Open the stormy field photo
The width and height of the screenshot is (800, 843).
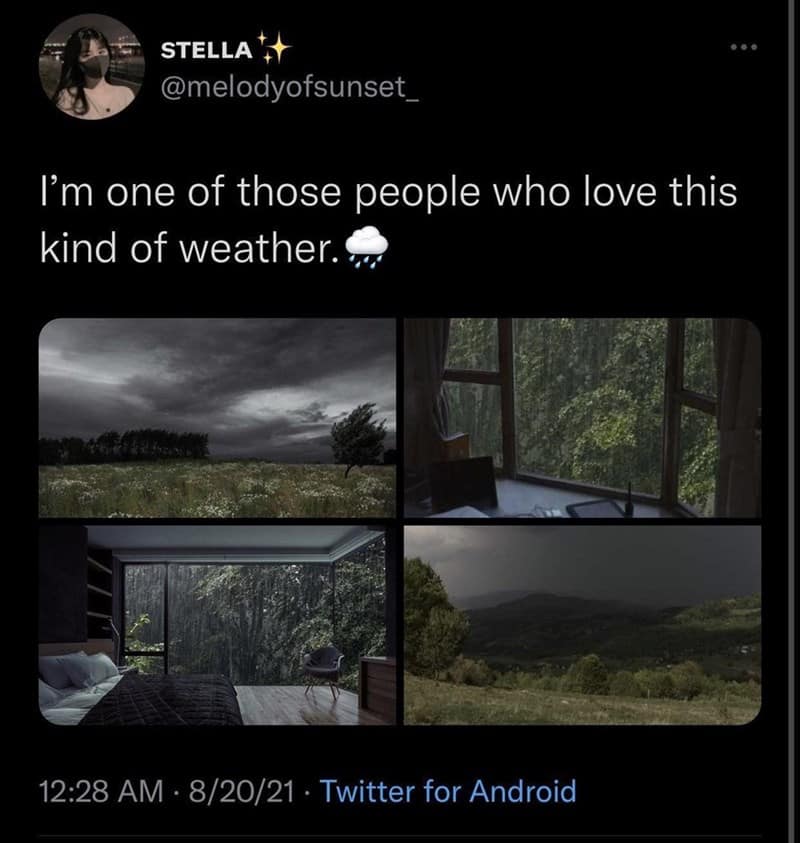218,418
